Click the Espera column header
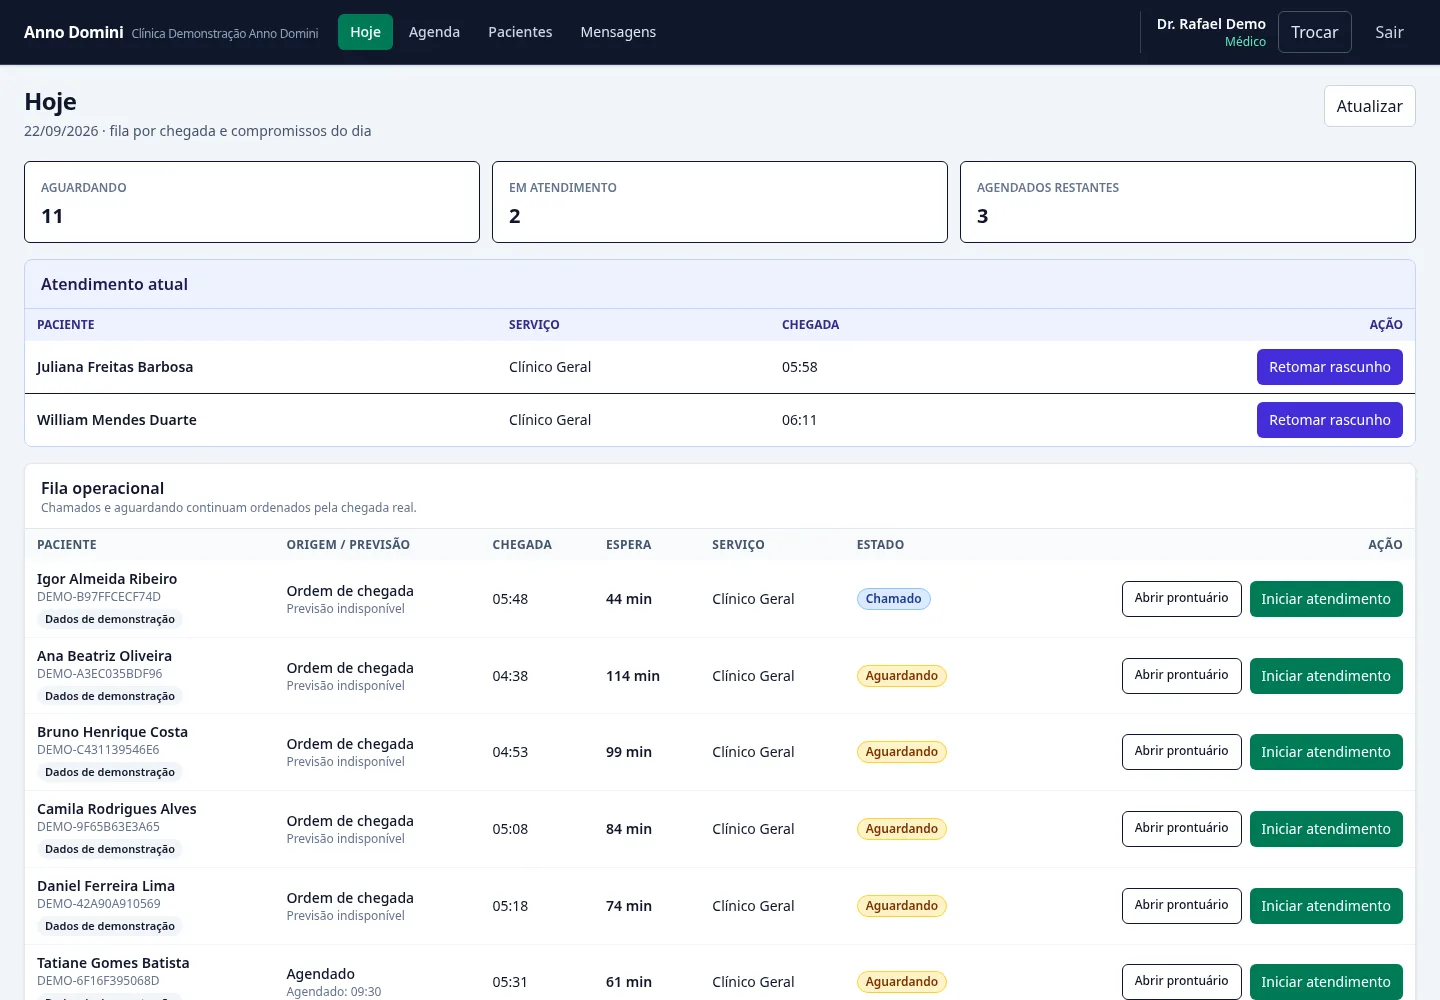This screenshot has height=1000, width=1440. [628, 545]
